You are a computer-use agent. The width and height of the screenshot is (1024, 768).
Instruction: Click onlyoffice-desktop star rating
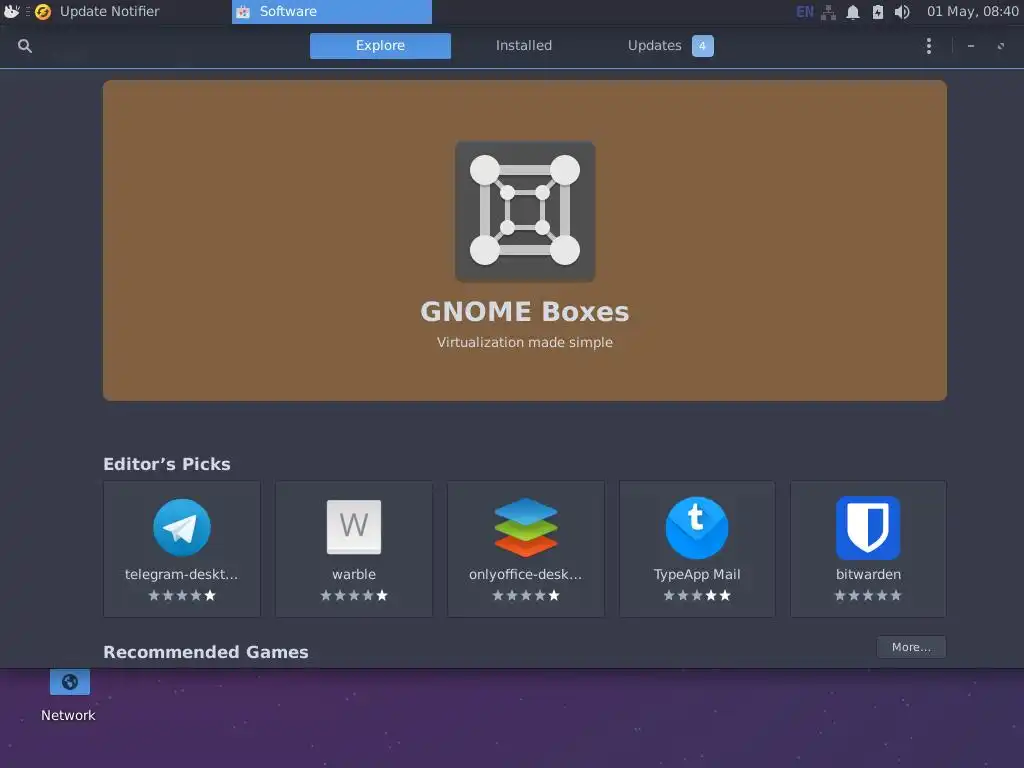pyautogui.click(x=526, y=596)
